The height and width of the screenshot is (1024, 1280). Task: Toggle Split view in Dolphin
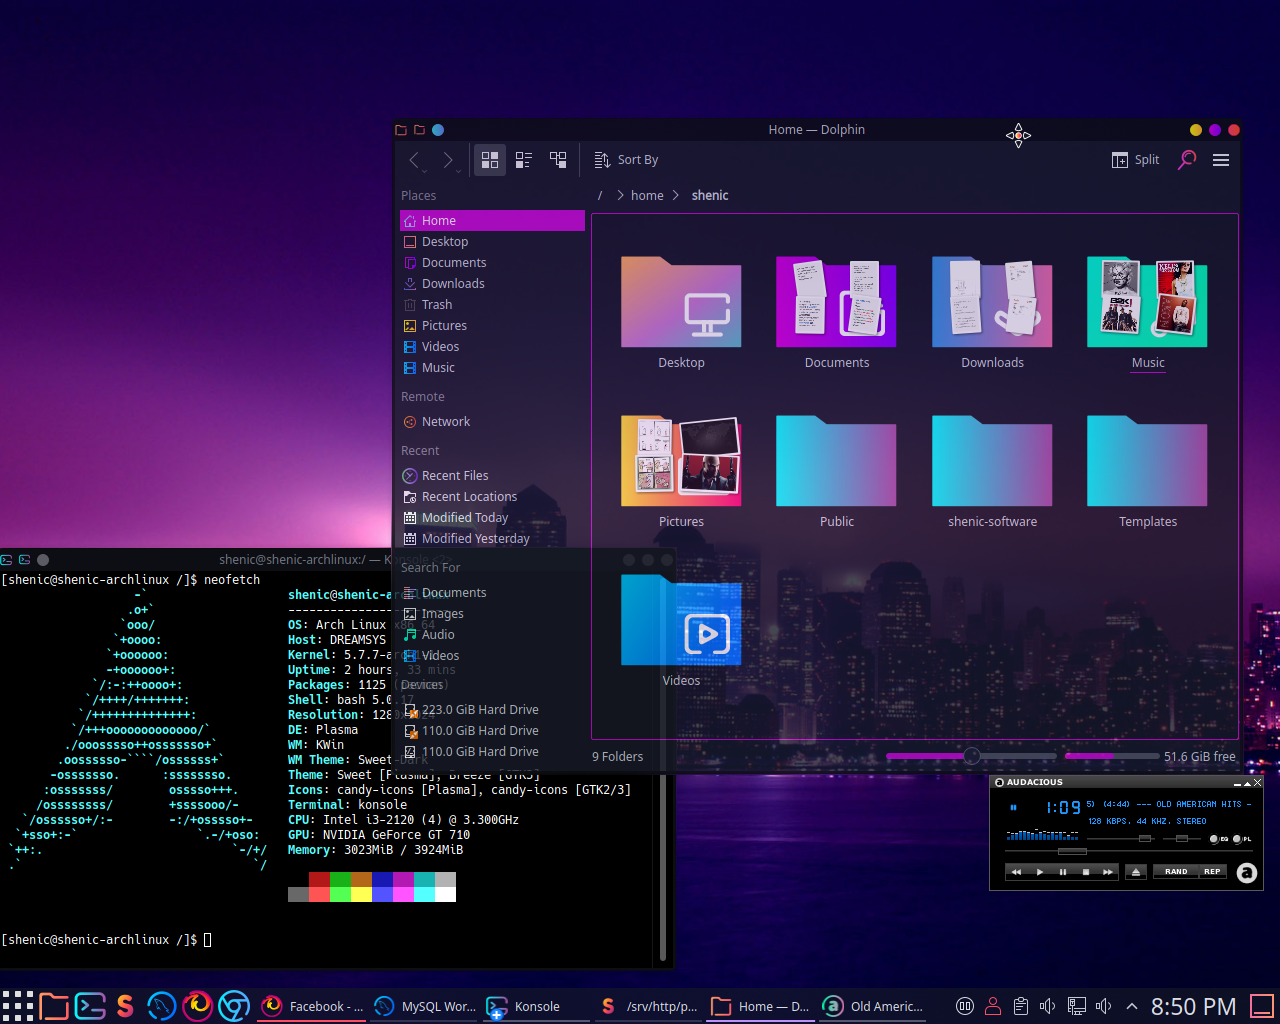point(1135,160)
